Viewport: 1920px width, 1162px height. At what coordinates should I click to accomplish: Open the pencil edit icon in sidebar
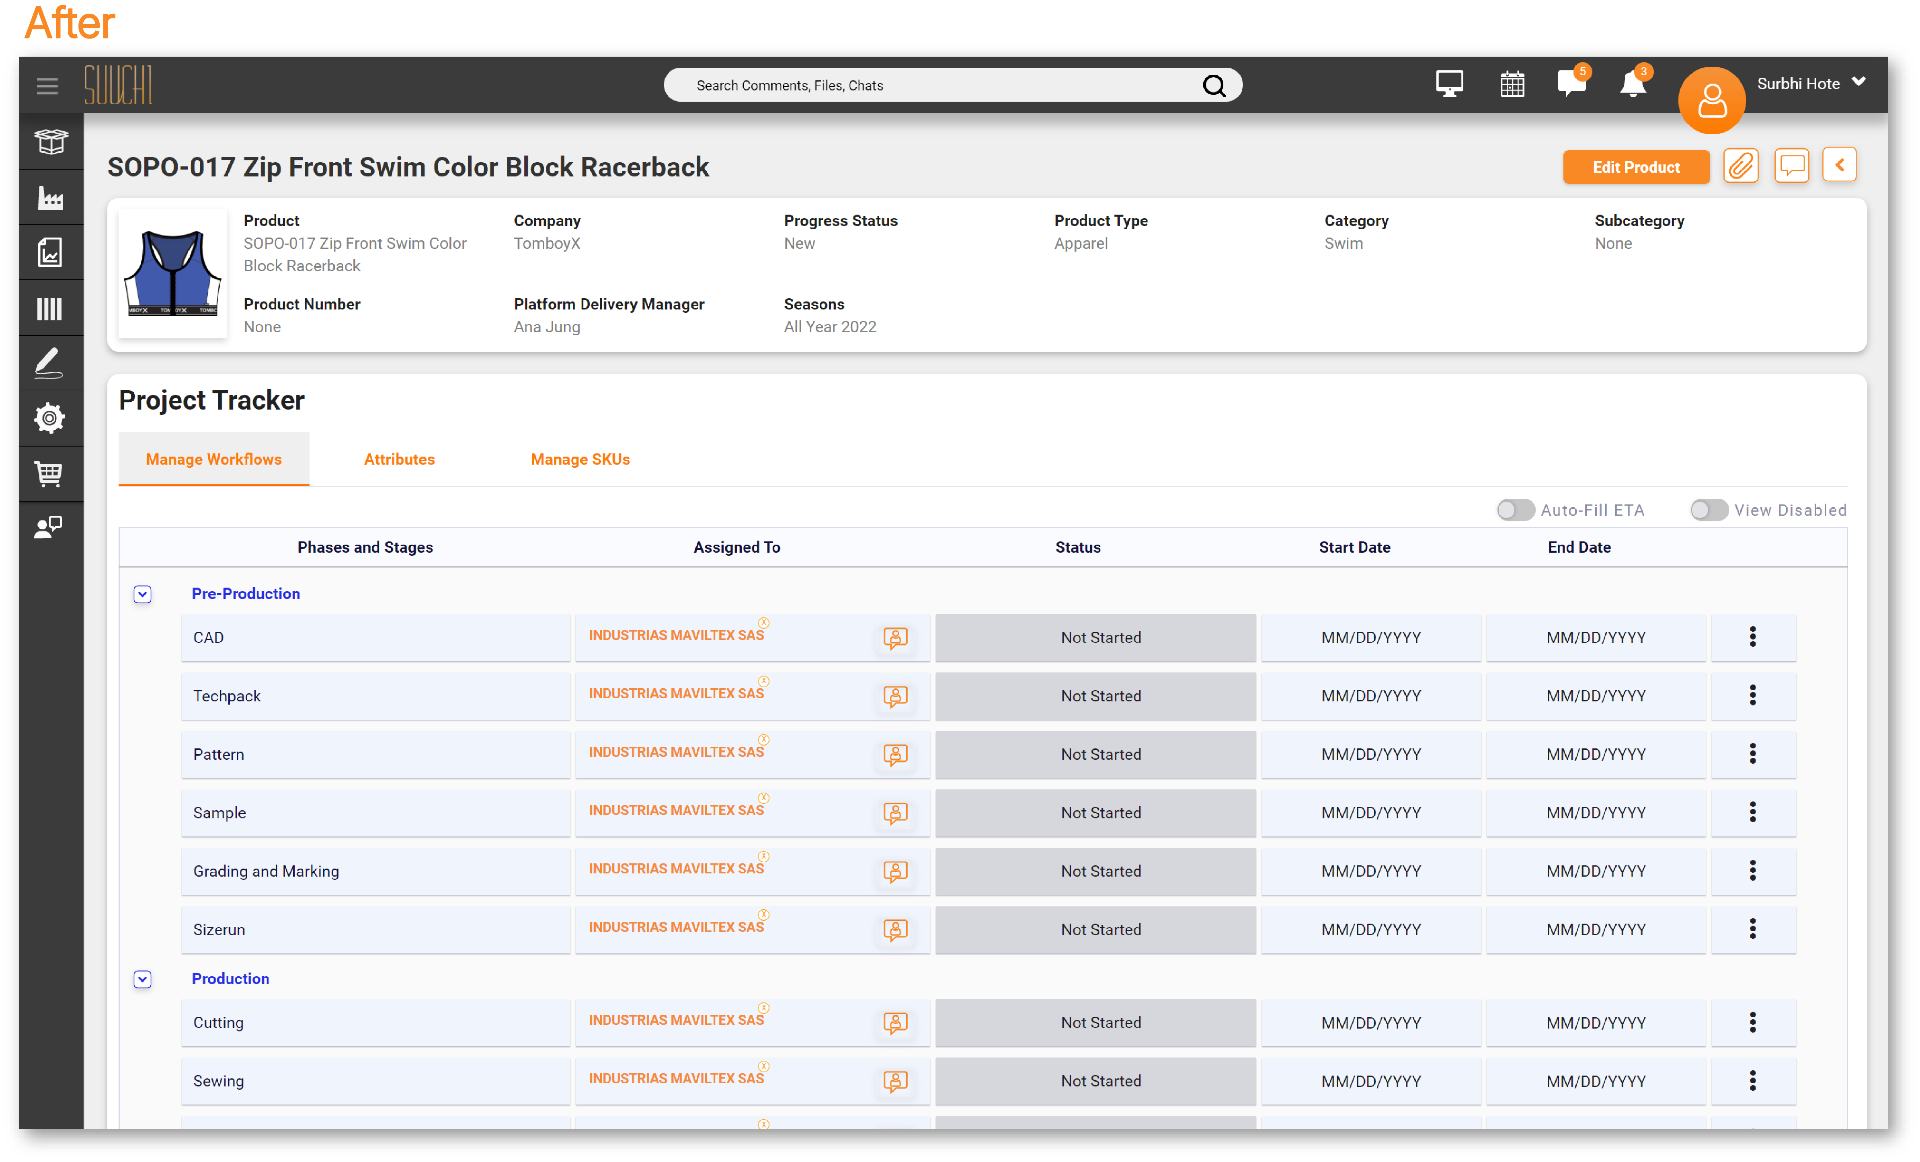[50, 363]
